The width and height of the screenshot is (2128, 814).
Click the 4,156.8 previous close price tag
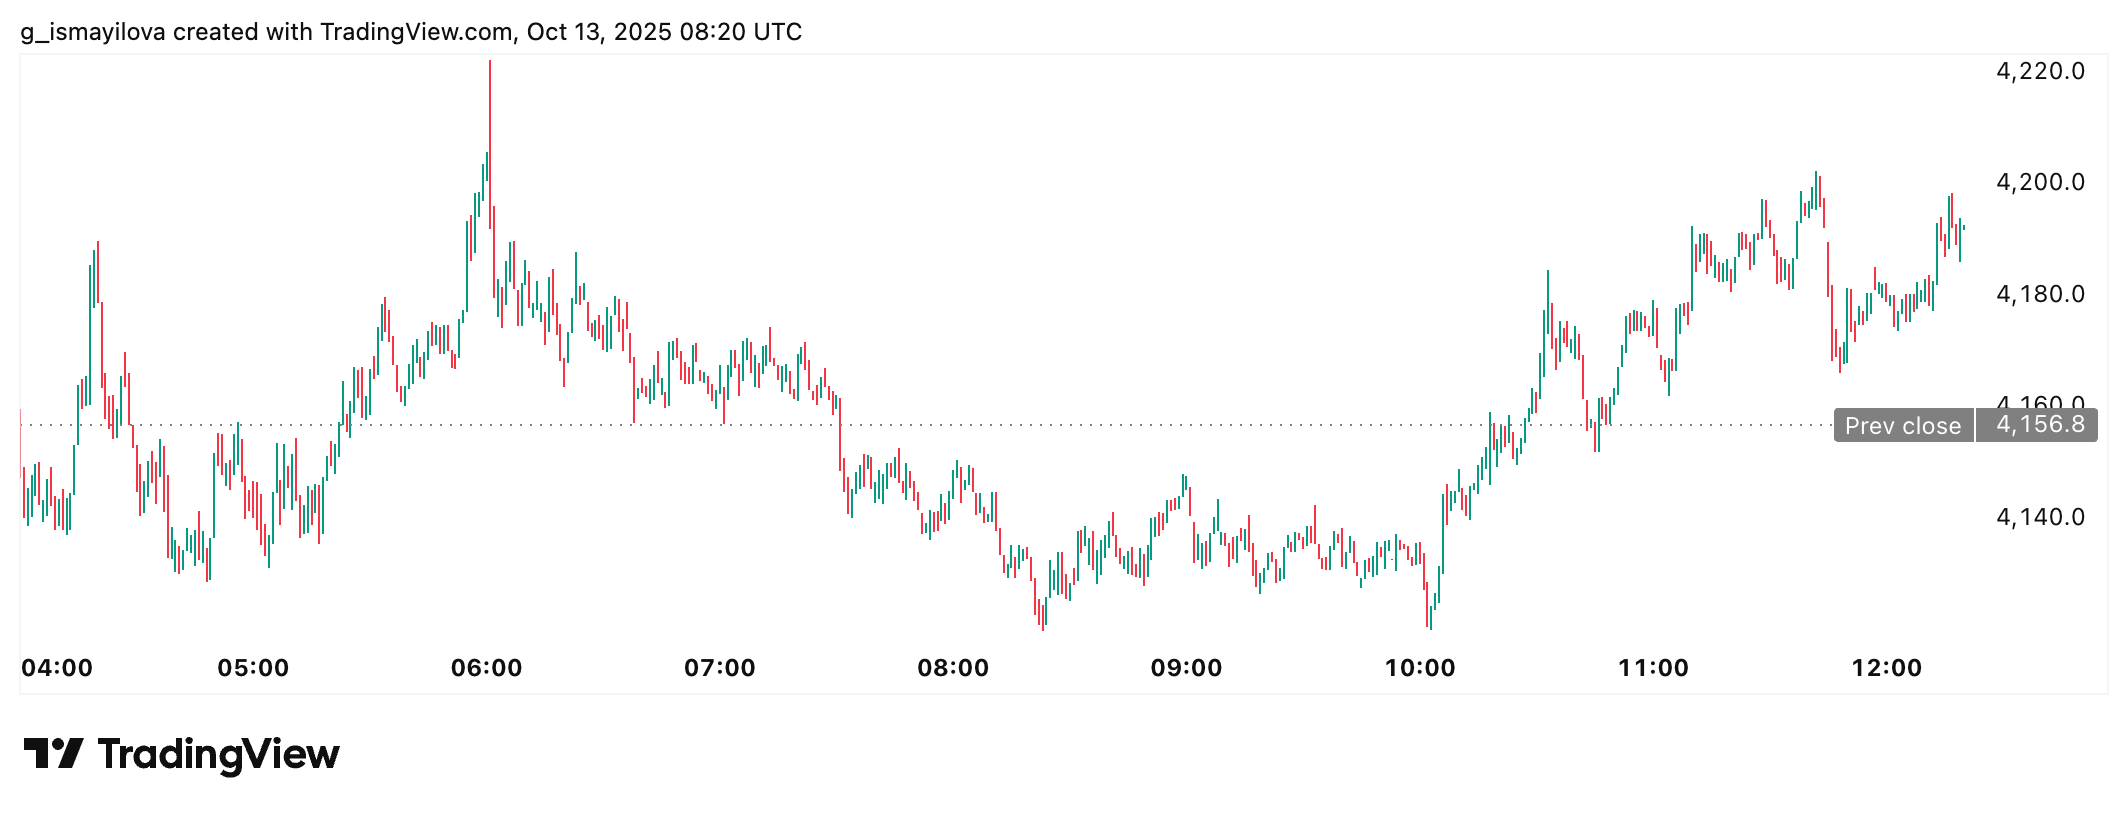click(2040, 425)
